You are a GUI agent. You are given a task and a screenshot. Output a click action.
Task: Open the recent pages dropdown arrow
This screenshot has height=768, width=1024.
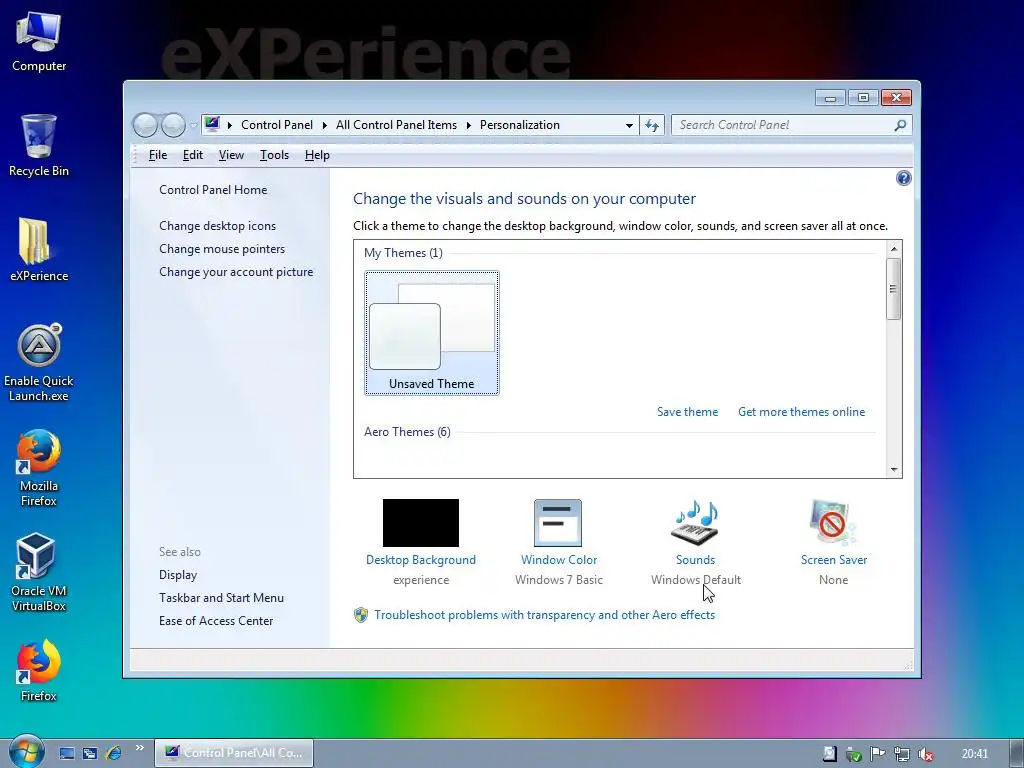tap(193, 125)
